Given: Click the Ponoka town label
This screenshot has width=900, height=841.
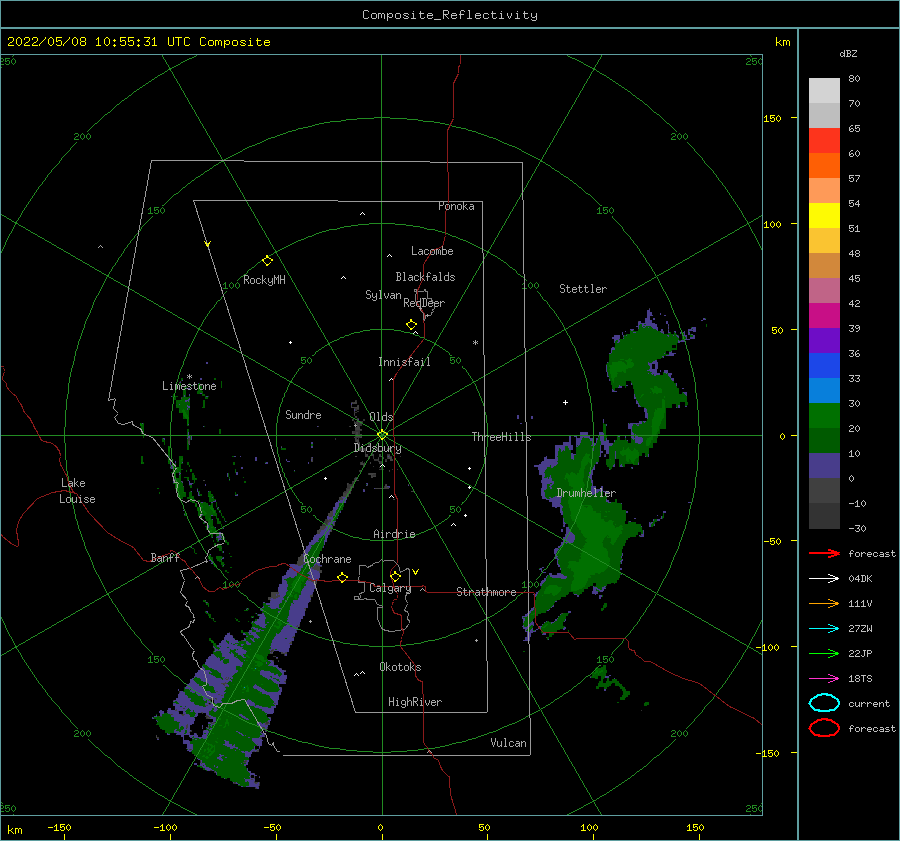Looking at the screenshot, I should point(456,206).
